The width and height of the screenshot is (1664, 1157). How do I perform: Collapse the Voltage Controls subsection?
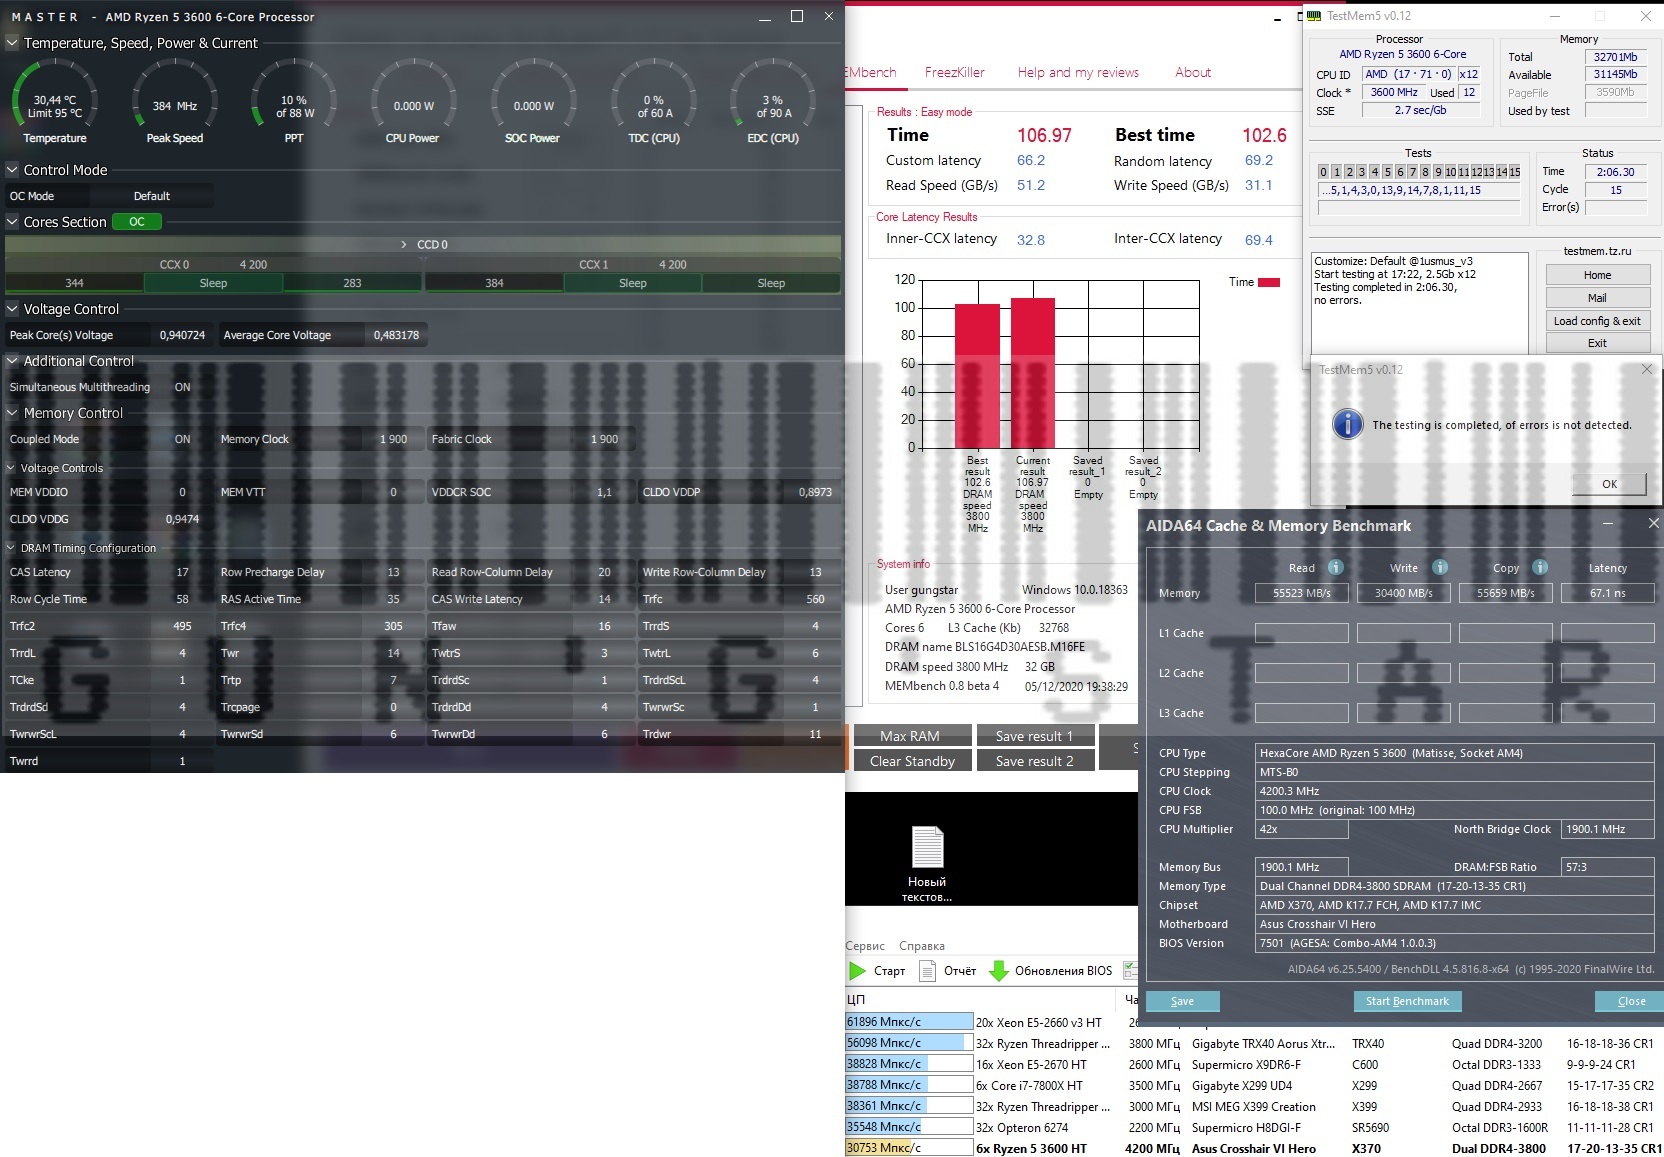click(11, 468)
